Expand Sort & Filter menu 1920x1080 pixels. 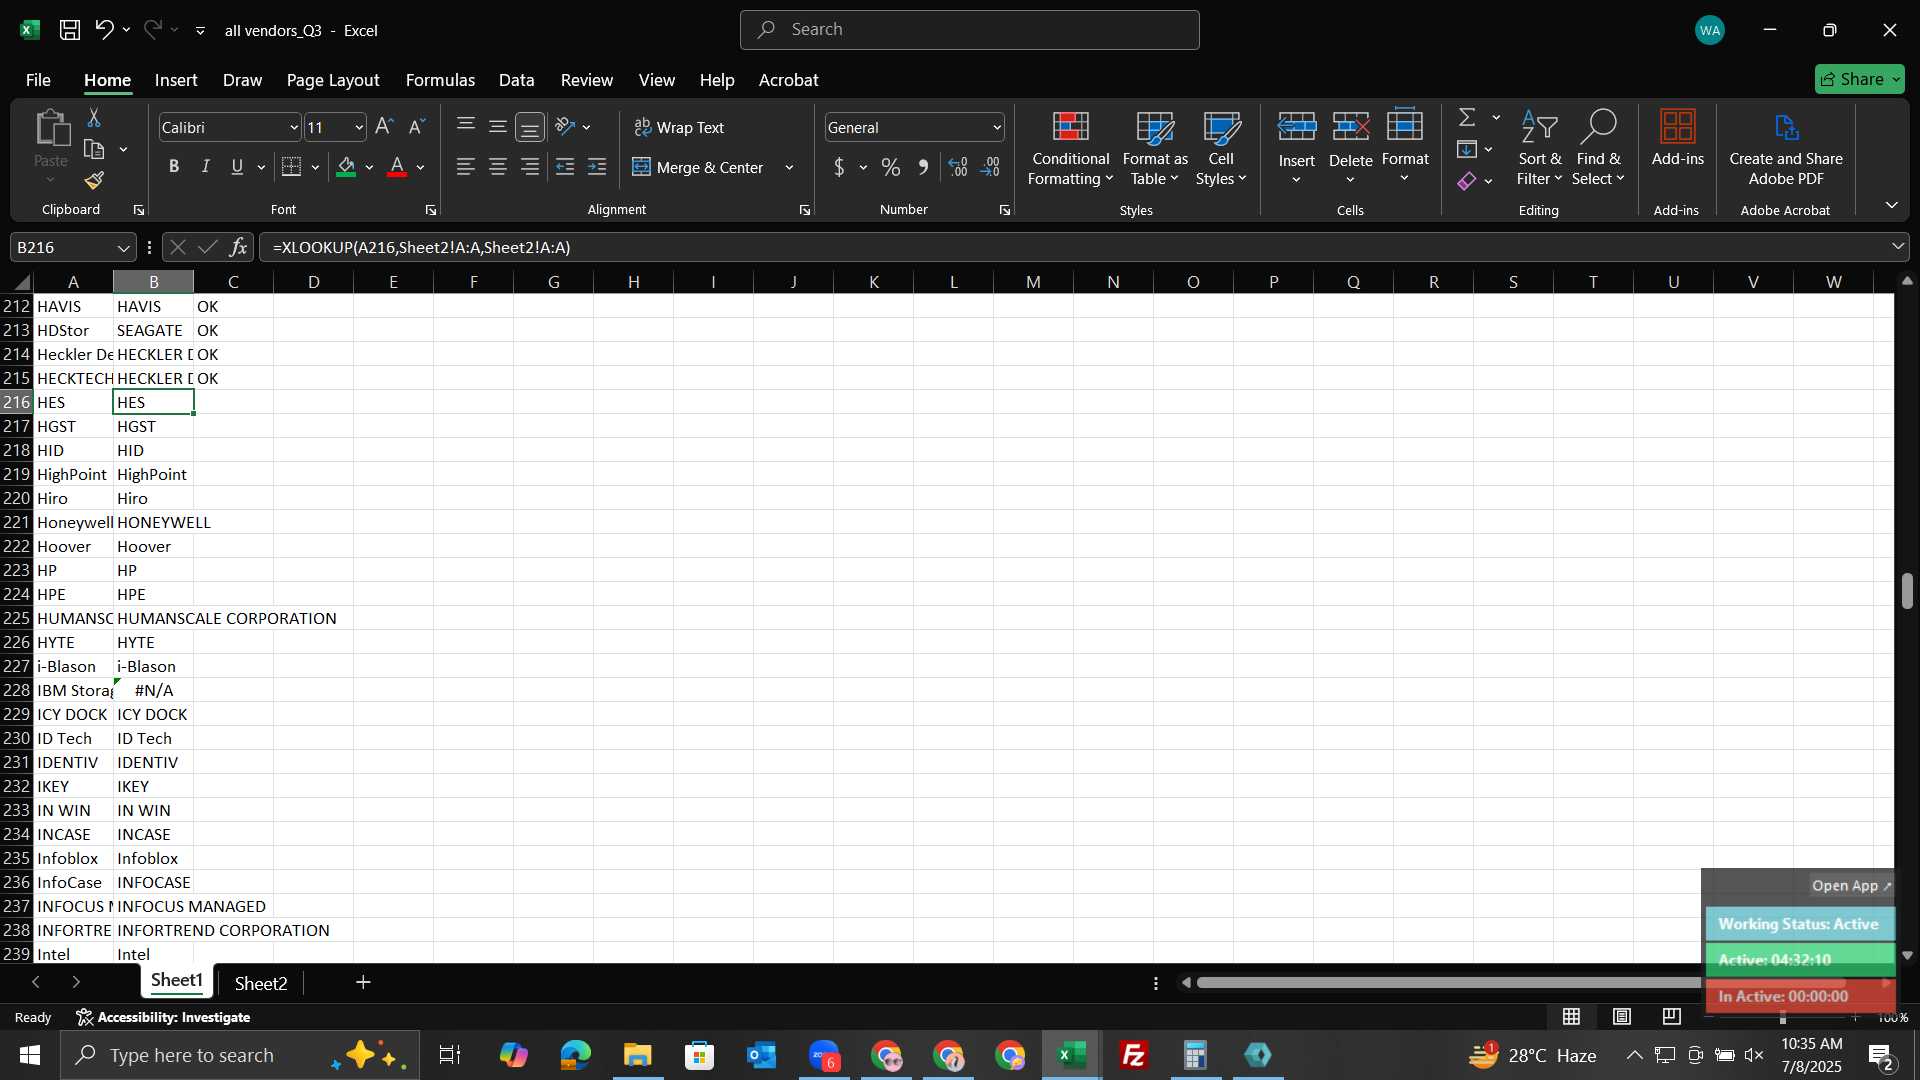tap(1539, 148)
